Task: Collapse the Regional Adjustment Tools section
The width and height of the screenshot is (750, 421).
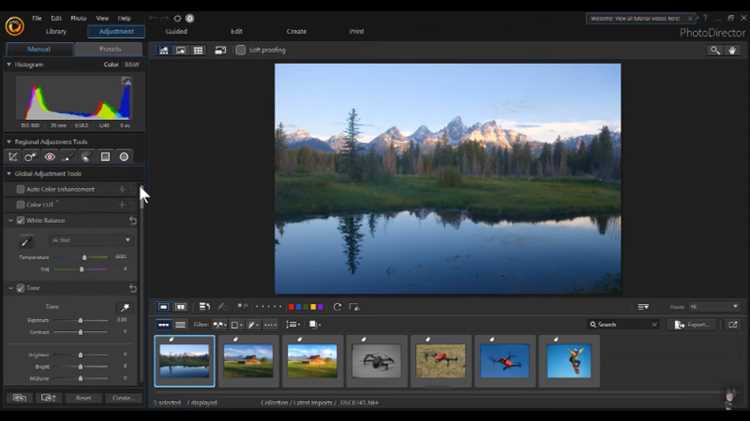Action: [x=9, y=142]
